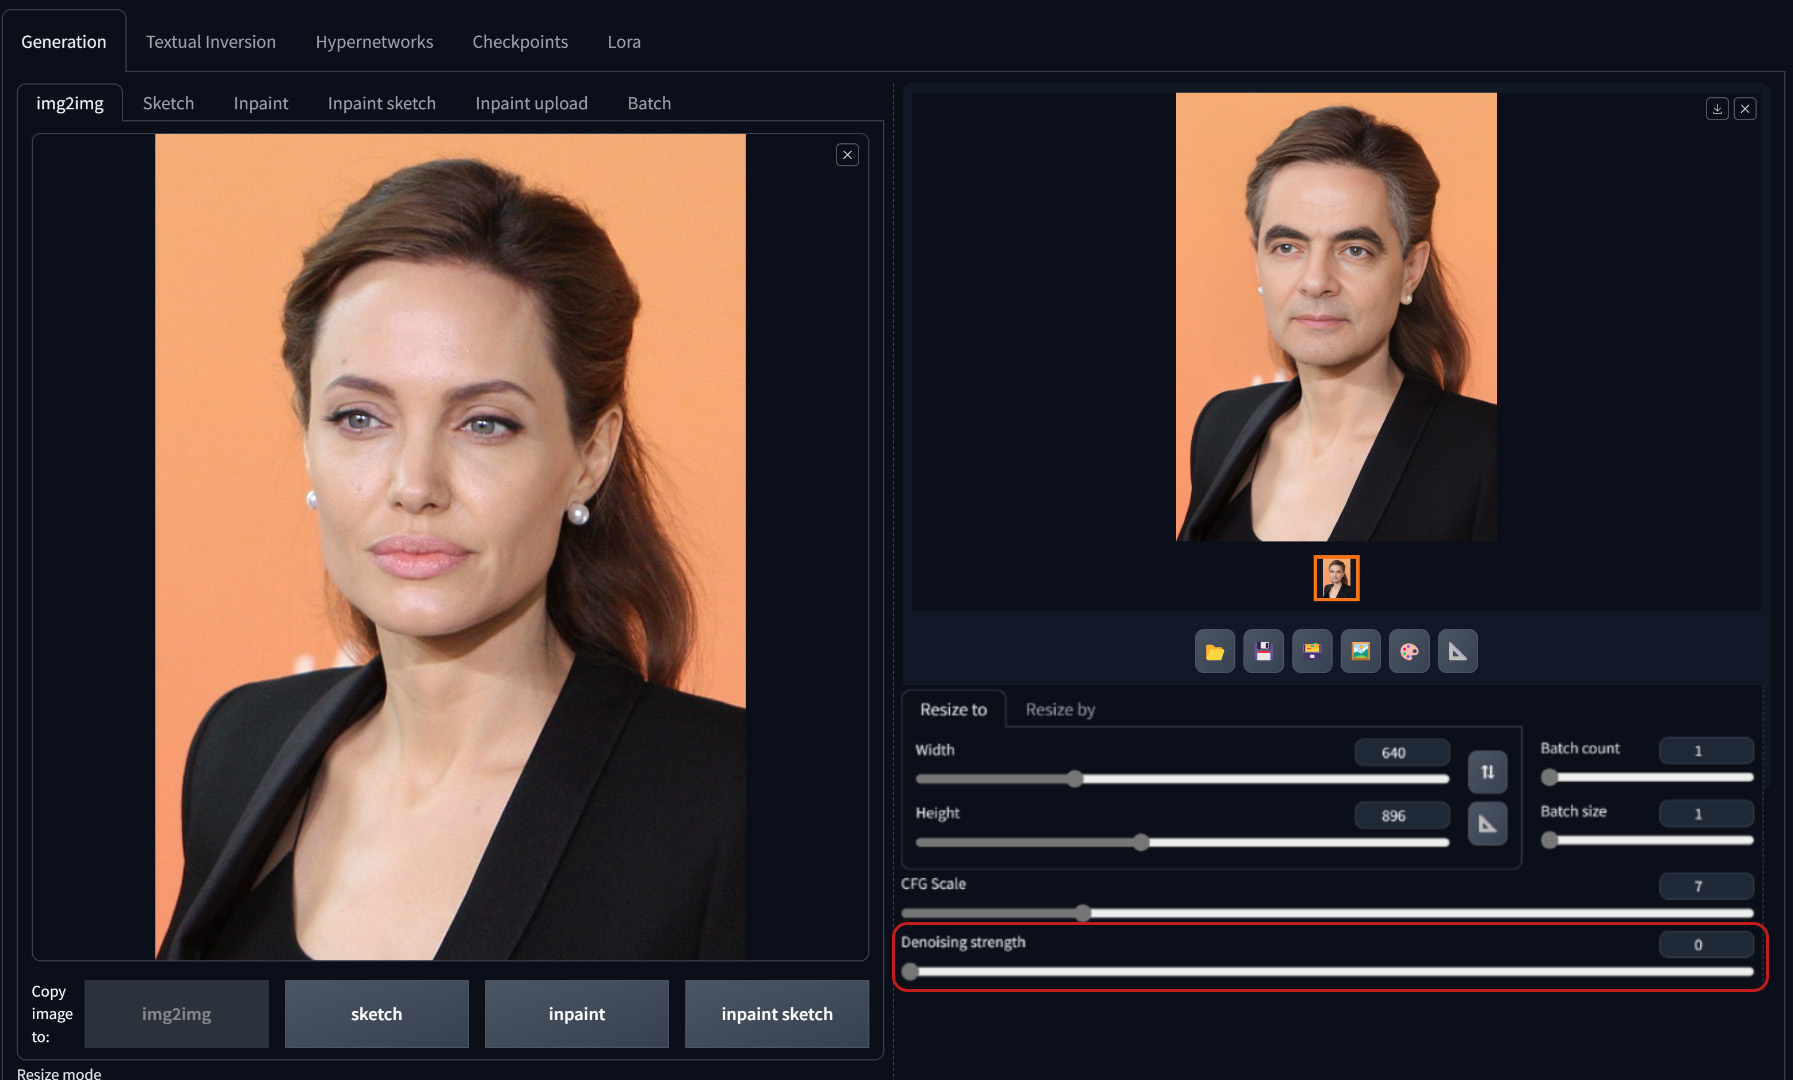Image resolution: width=1793 pixels, height=1080 pixels.
Task: Click the Batch count number field
Action: (1706, 750)
